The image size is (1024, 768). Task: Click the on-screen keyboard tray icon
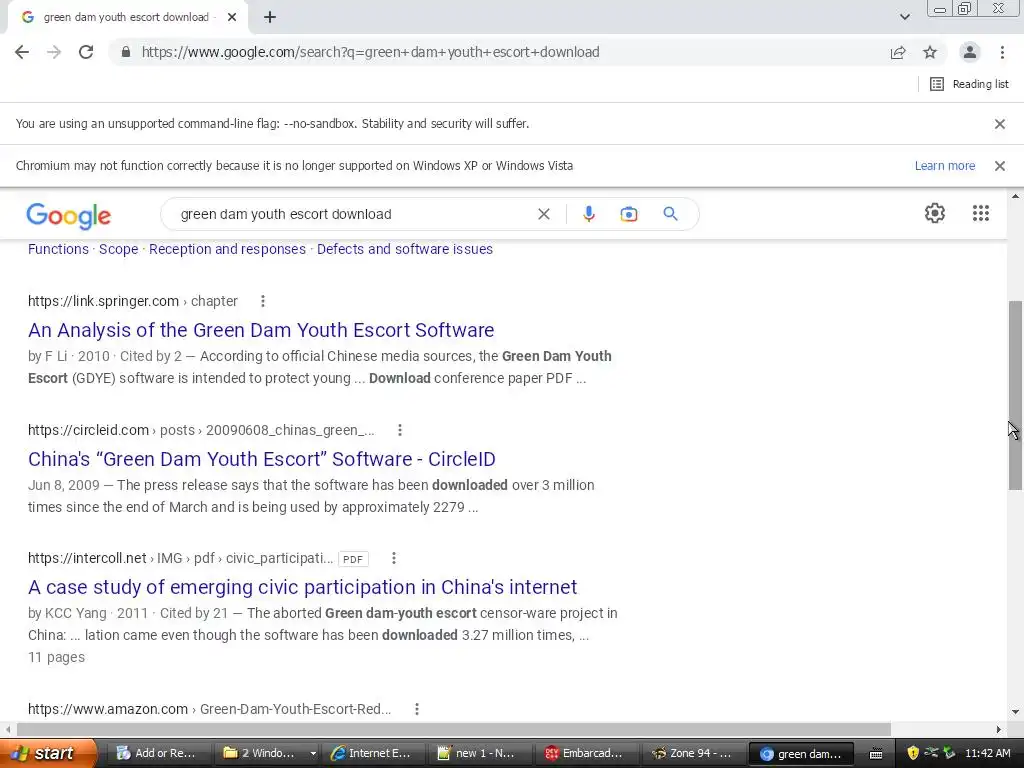[x=876, y=754]
